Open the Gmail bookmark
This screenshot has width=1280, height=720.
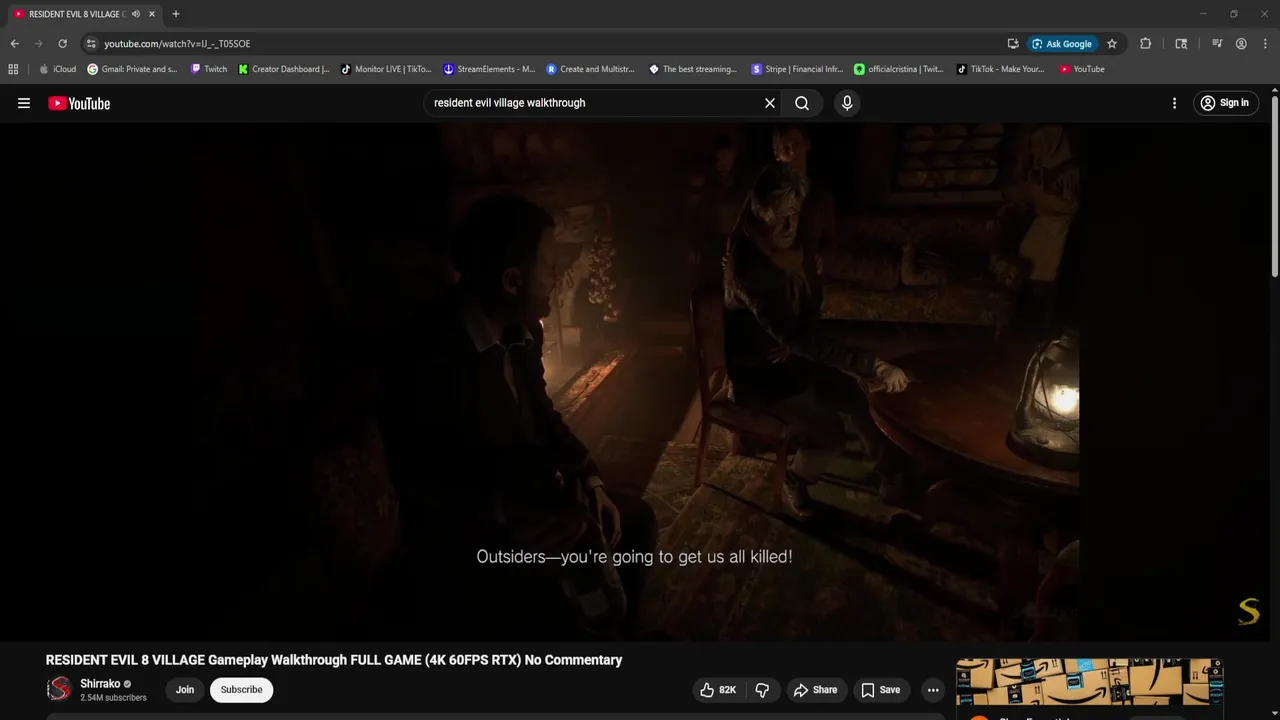pos(132,69)
